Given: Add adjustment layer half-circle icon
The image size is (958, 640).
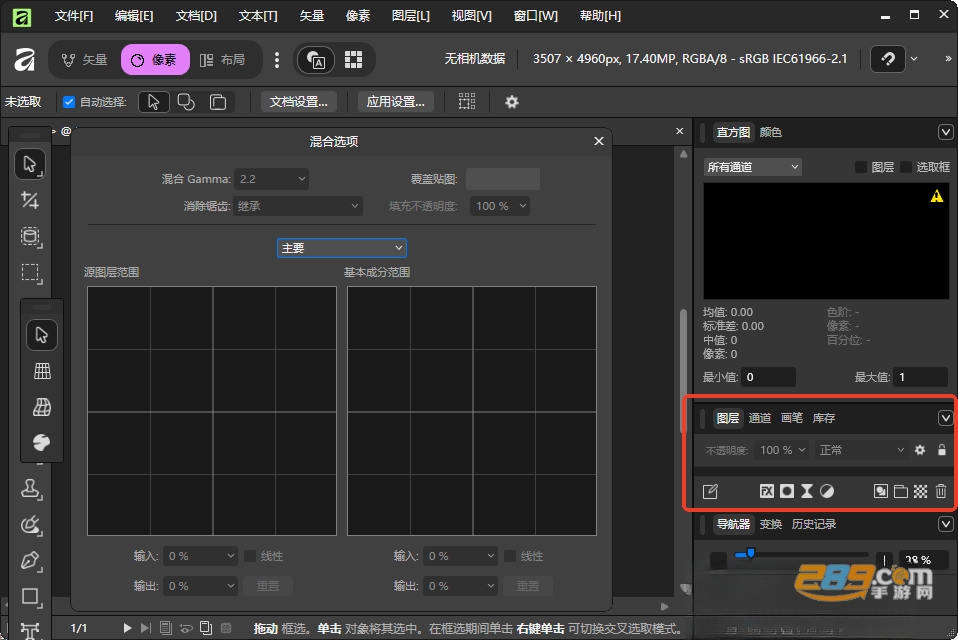Looking at the screenshot, I should point(827,491).
